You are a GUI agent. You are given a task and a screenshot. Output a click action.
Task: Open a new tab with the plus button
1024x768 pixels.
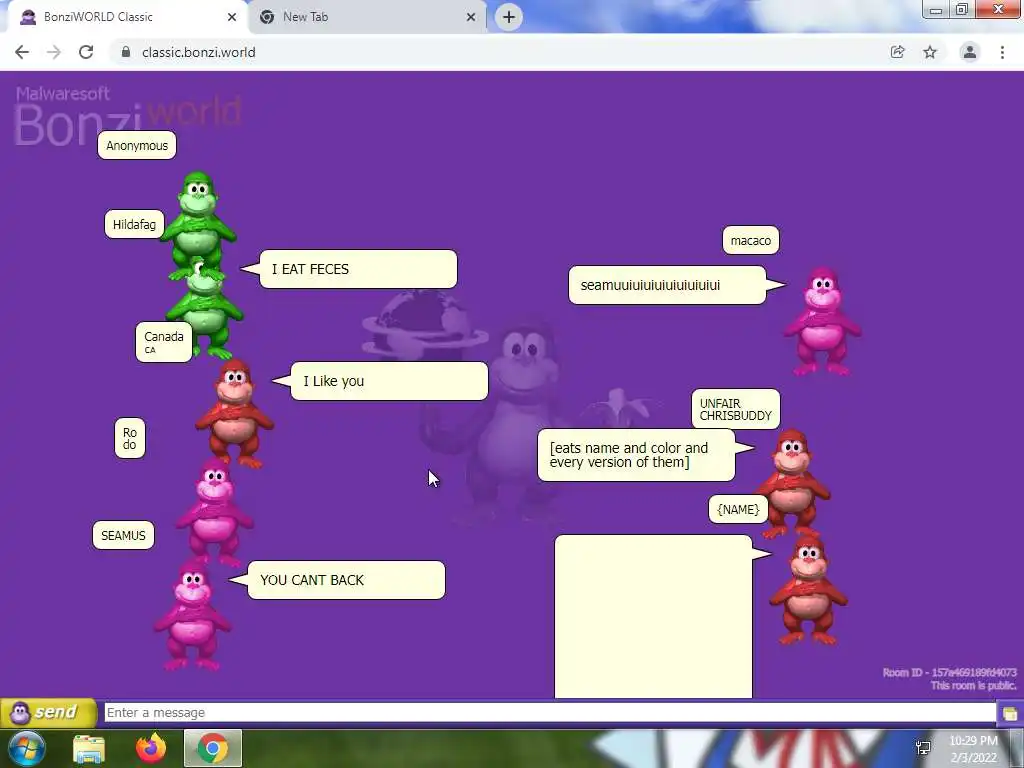[x=509, y=17]
